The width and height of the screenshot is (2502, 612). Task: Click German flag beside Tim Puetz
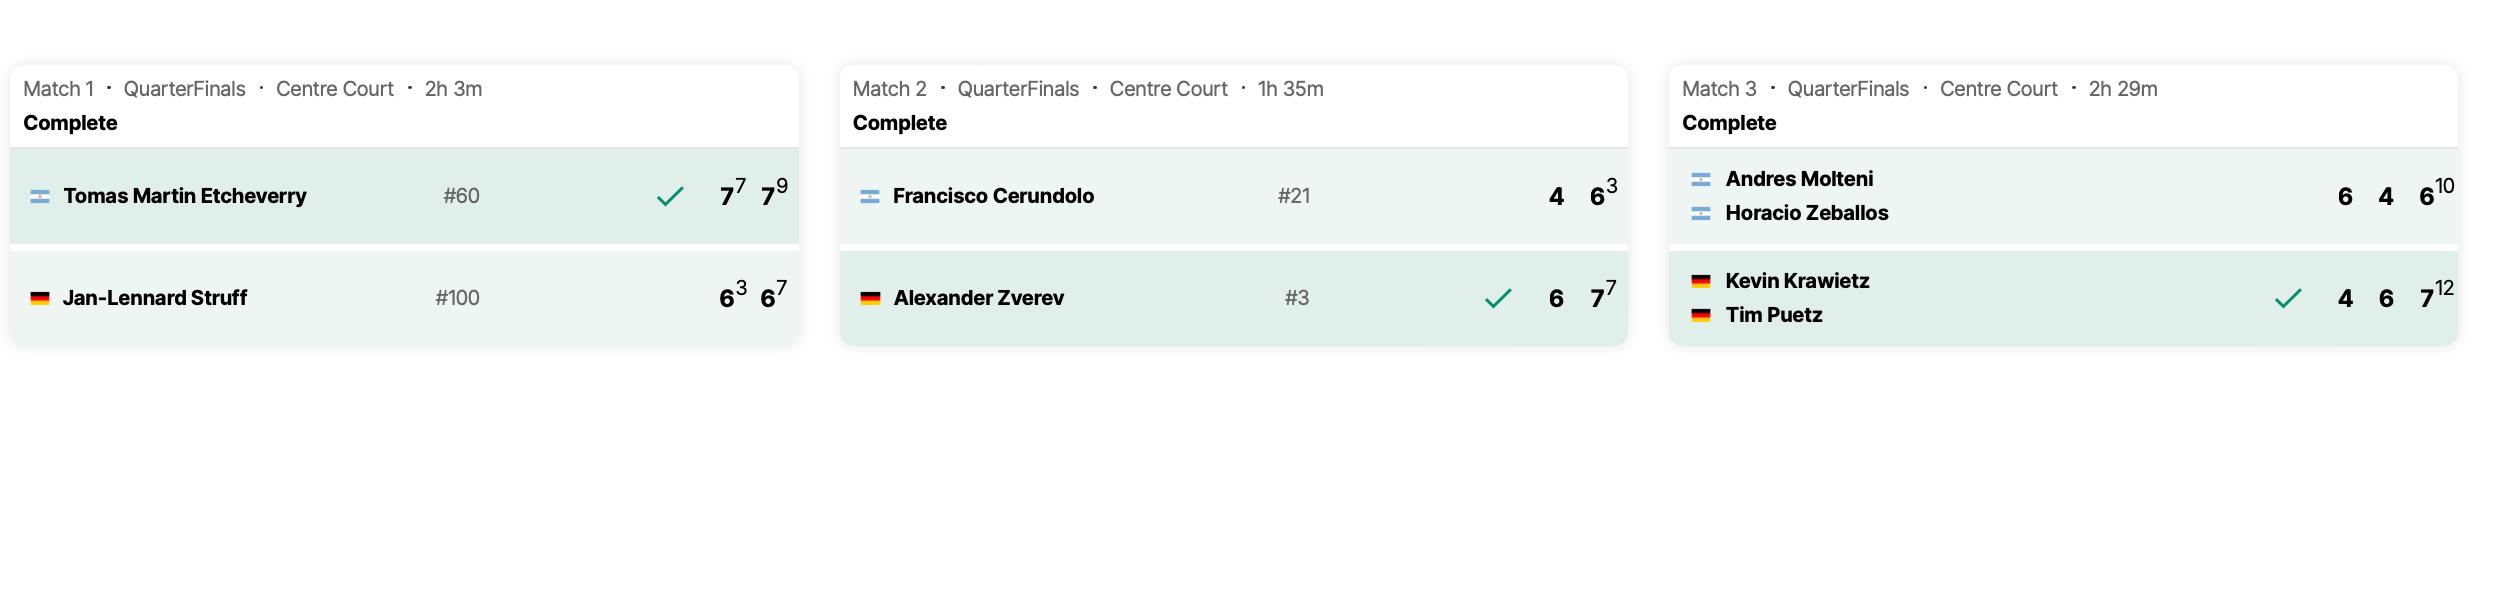[x=1701, y=316]
